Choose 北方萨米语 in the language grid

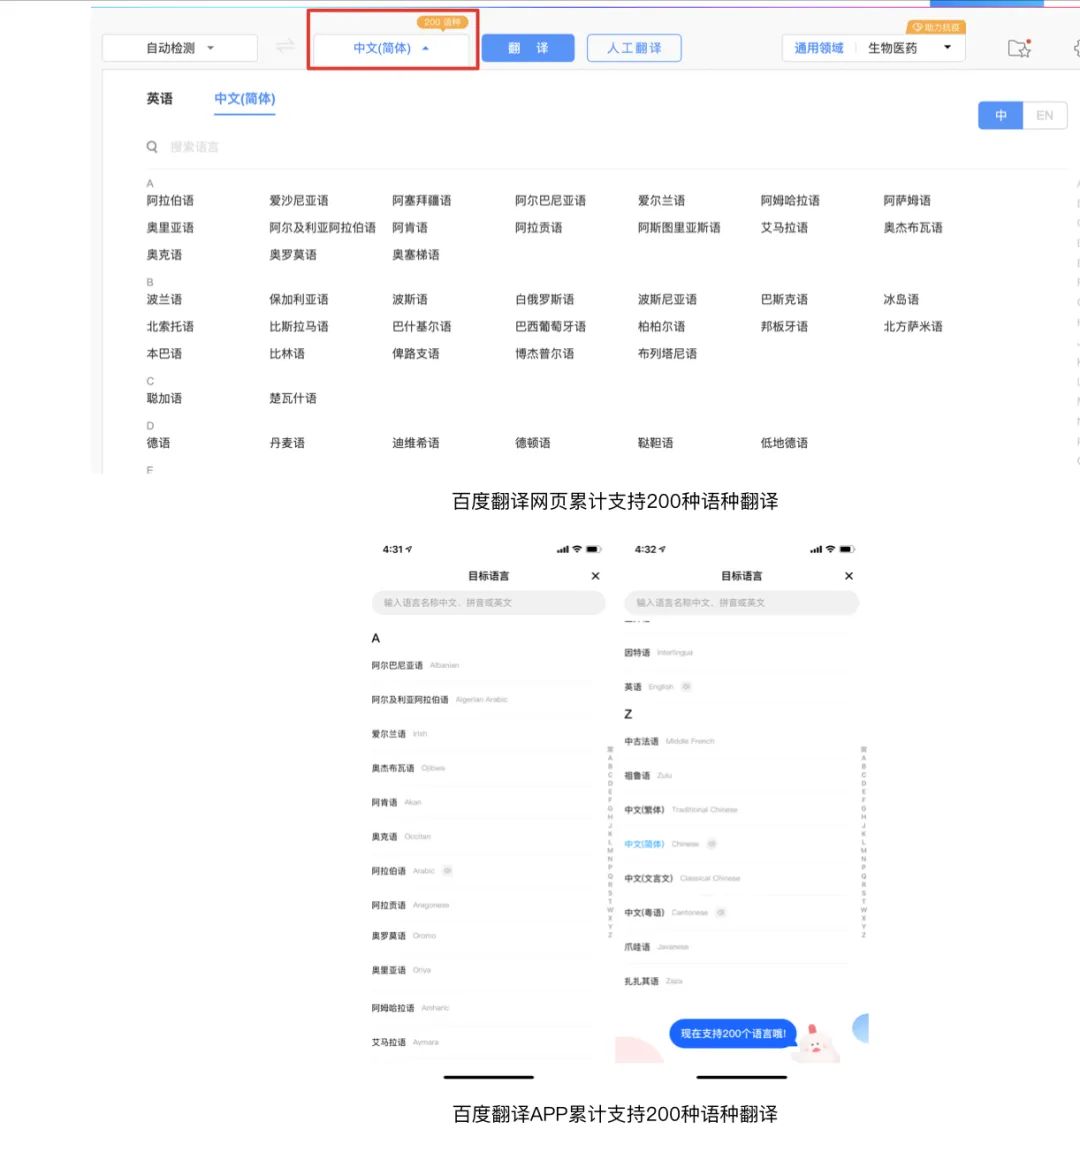click(x=913, y=326)
